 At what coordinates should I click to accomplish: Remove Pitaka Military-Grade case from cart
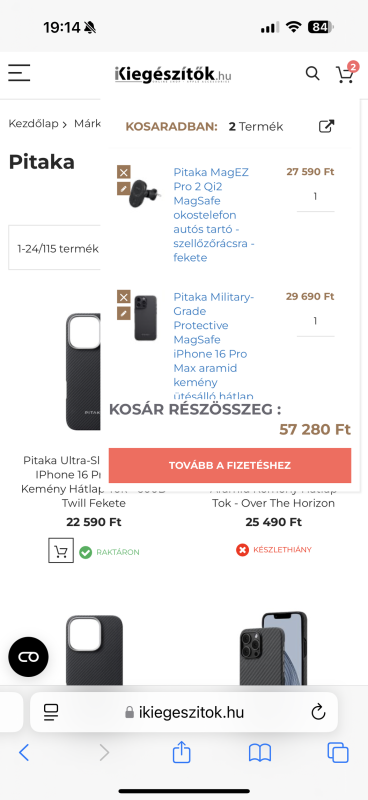(124, 297)
